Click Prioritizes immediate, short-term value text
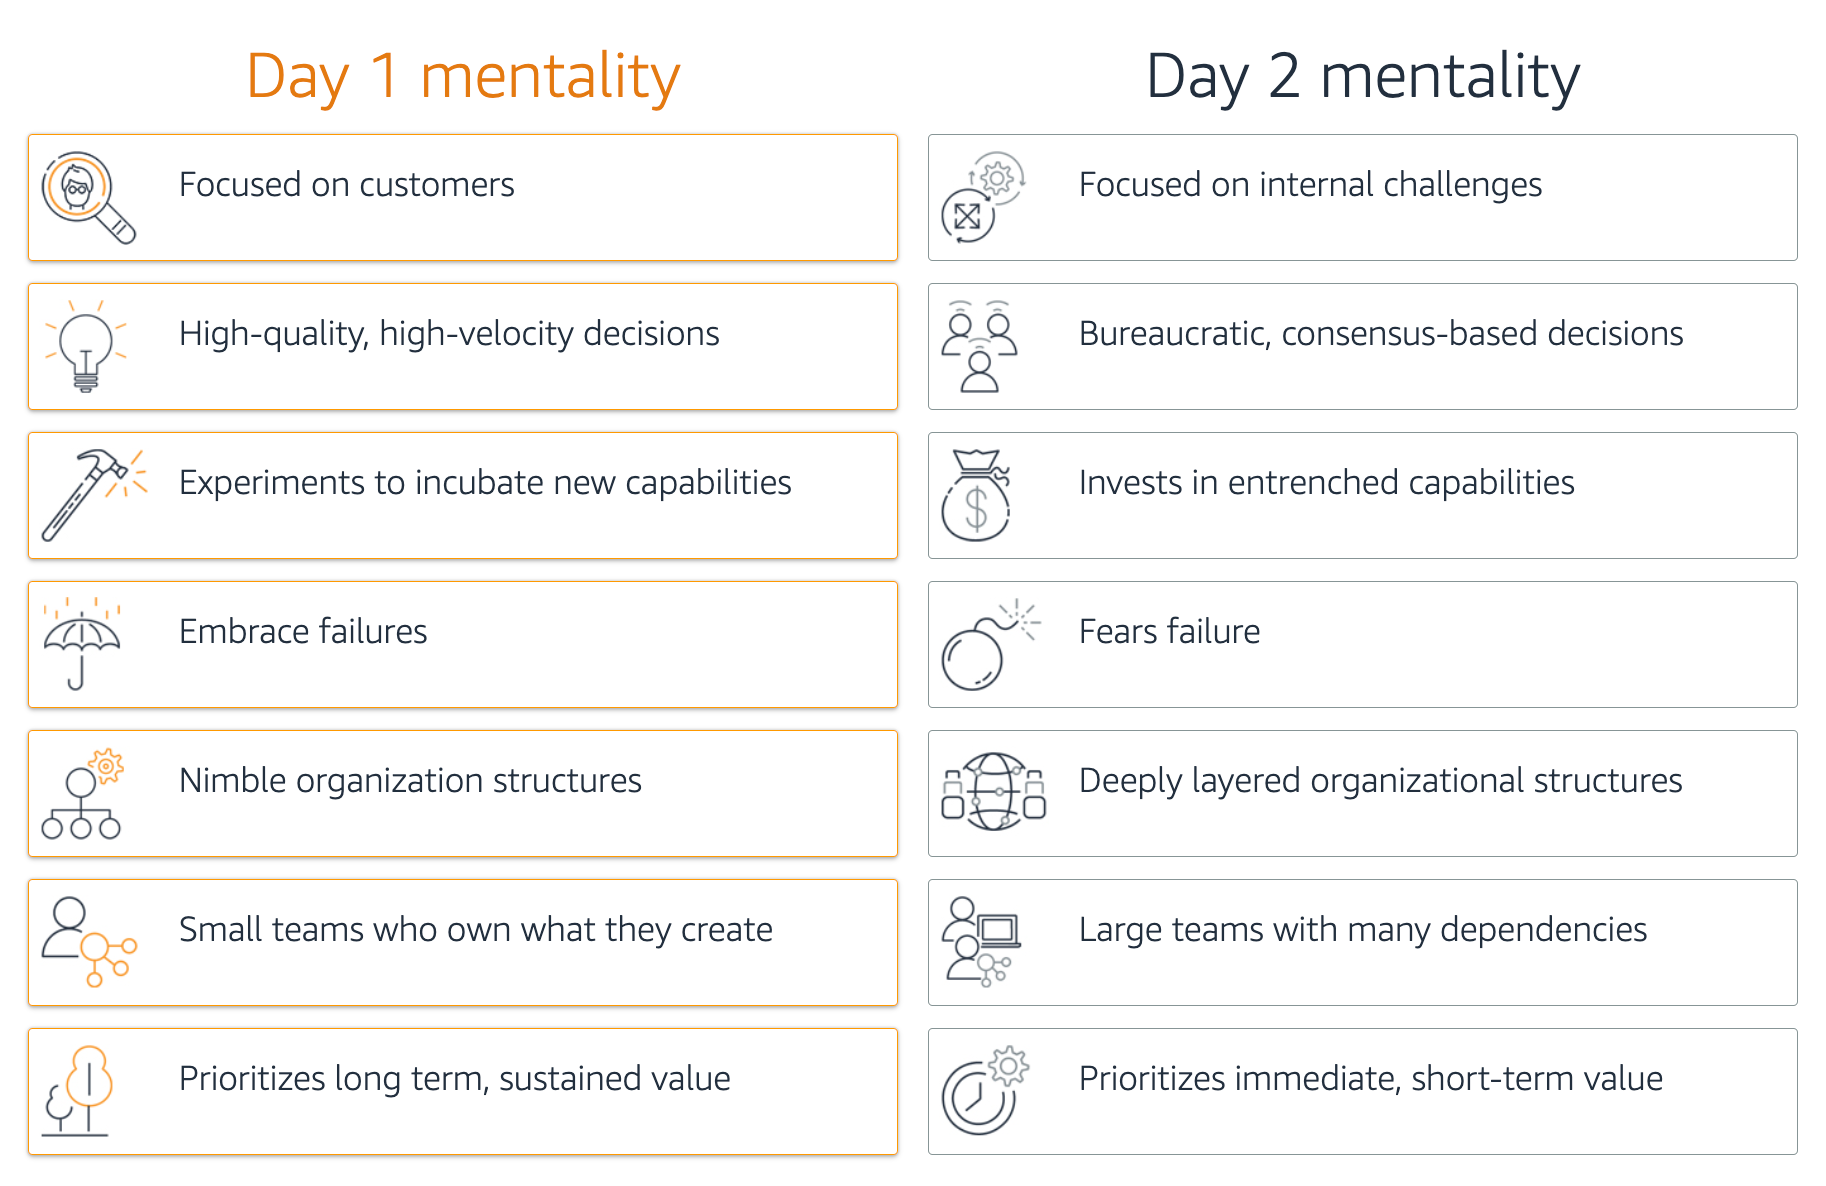1826x1186 pixels. pyautogui.click(x=1370, y=1079)
